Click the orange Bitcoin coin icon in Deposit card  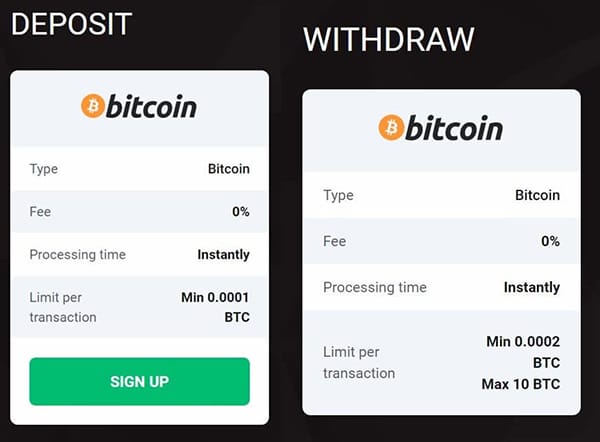[92, 106]
